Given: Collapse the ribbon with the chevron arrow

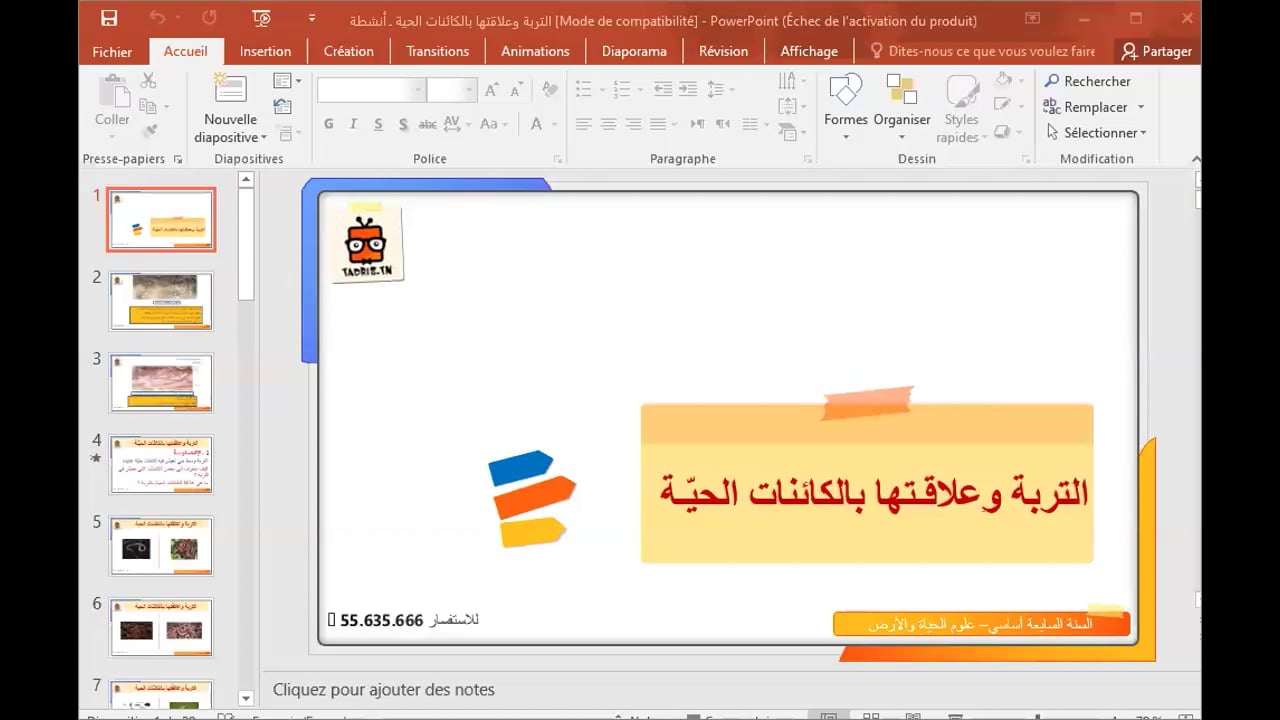Looking at the screenshot, I should [1195, 159].
